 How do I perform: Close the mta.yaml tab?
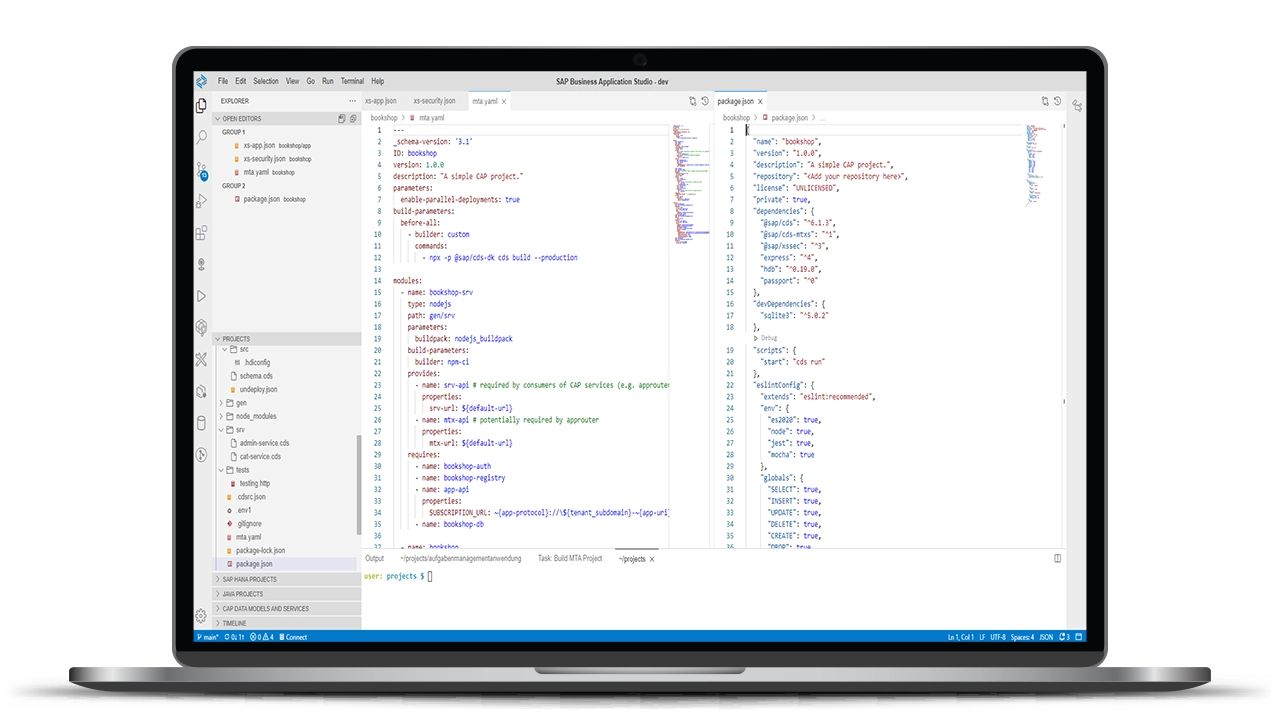(x=505, y=101)
